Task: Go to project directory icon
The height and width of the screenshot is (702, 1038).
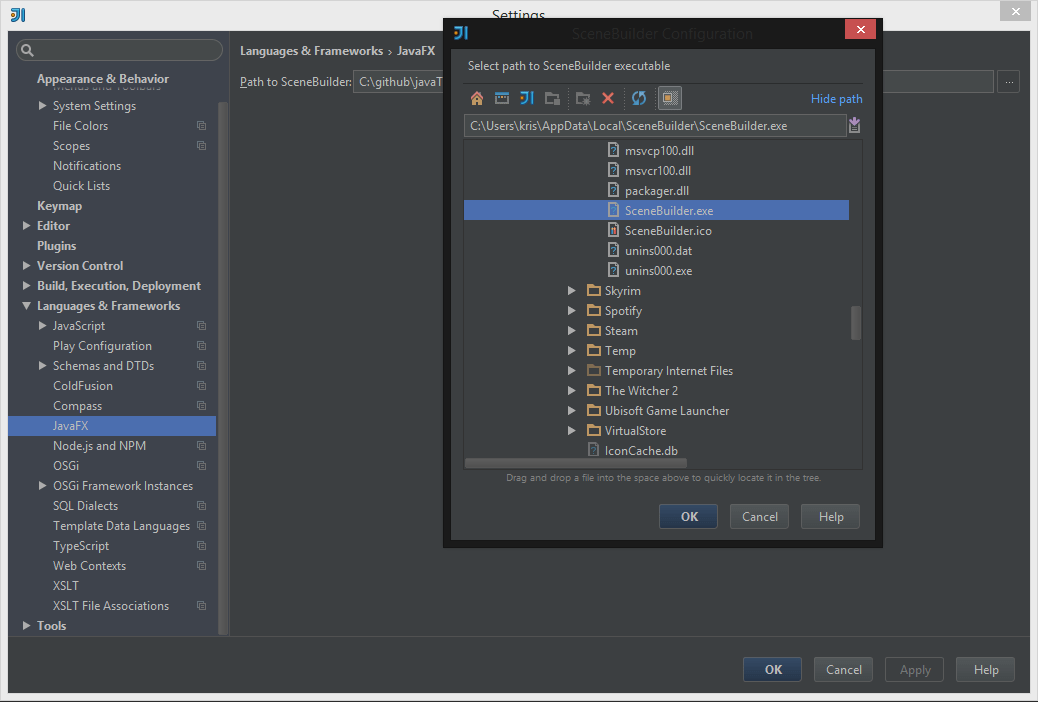Action: [x=527, y=99]
